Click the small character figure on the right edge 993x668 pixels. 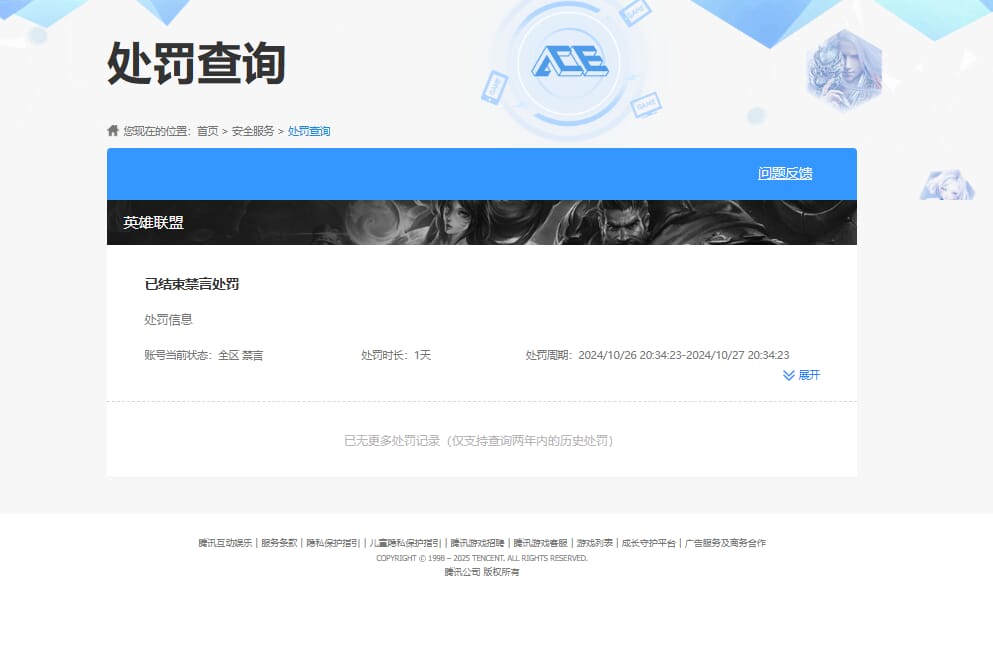[x=946, y=185]
